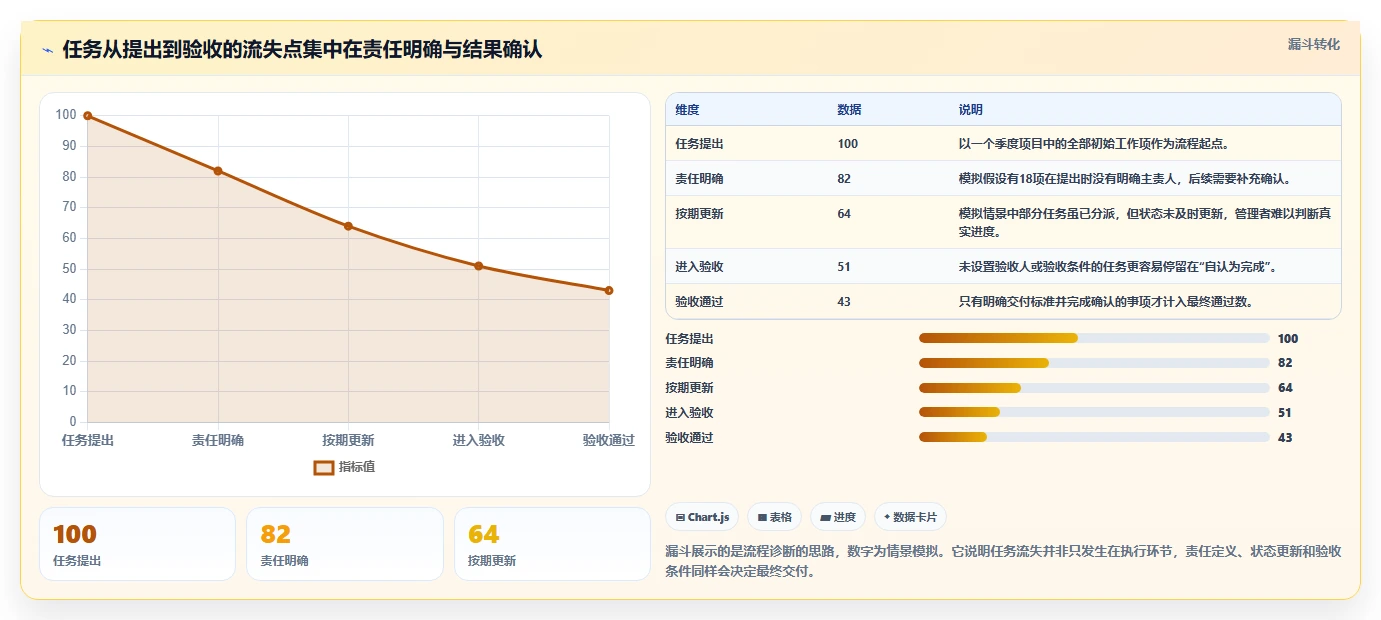Viewport: 1381px width, 620px height.
Task: Click the 任务提出 data point at 100
Action: pos(88,116)
